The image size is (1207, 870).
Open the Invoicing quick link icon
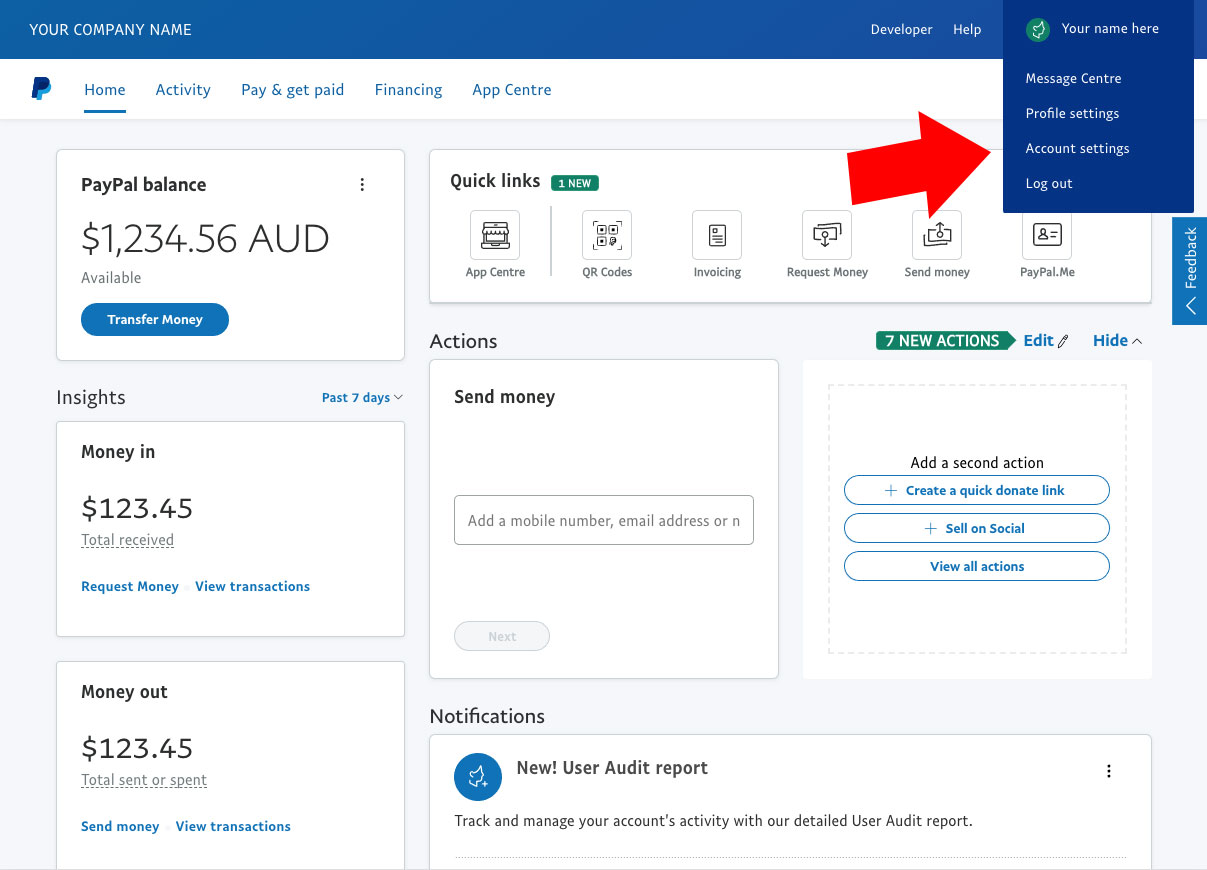[x=717, y=235]
